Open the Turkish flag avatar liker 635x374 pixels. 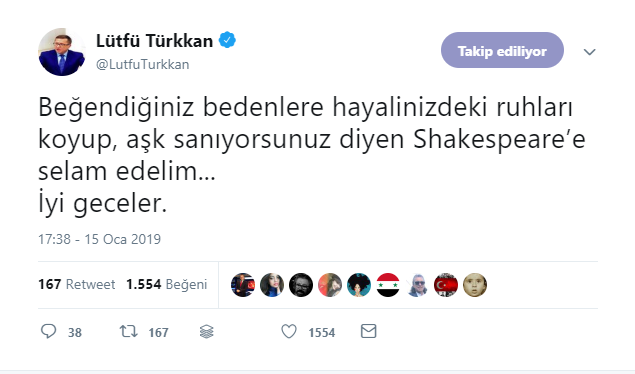pos(446,285)
